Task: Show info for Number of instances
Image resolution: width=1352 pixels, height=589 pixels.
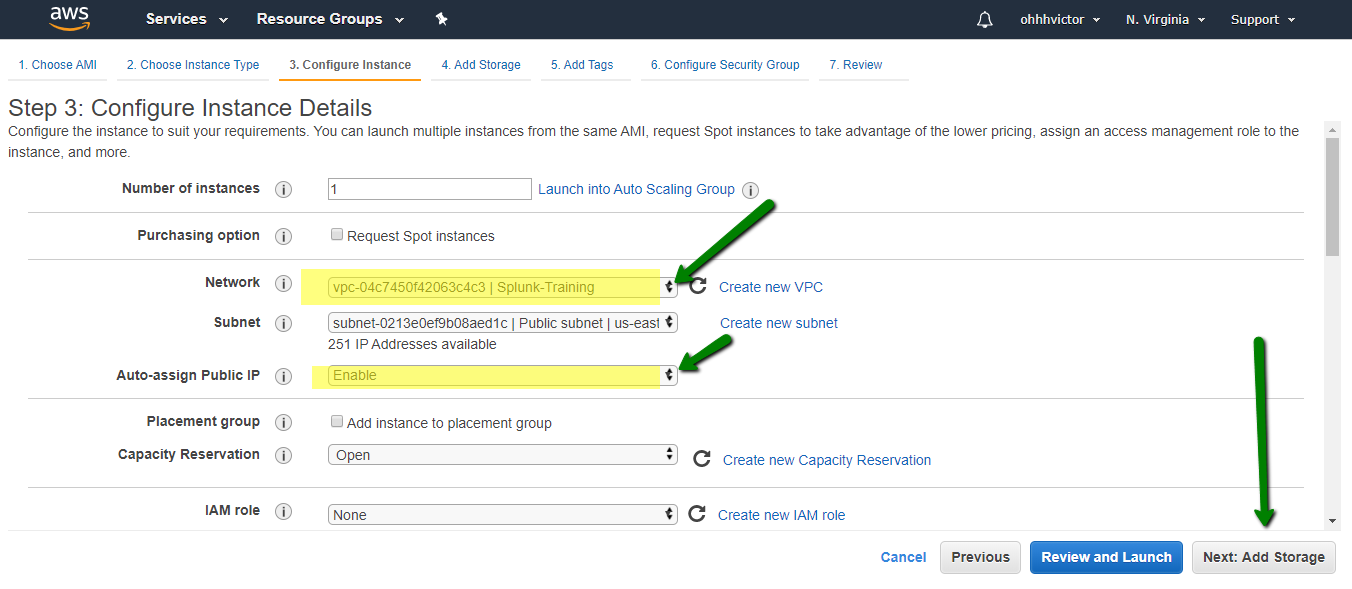Action: 283,189
